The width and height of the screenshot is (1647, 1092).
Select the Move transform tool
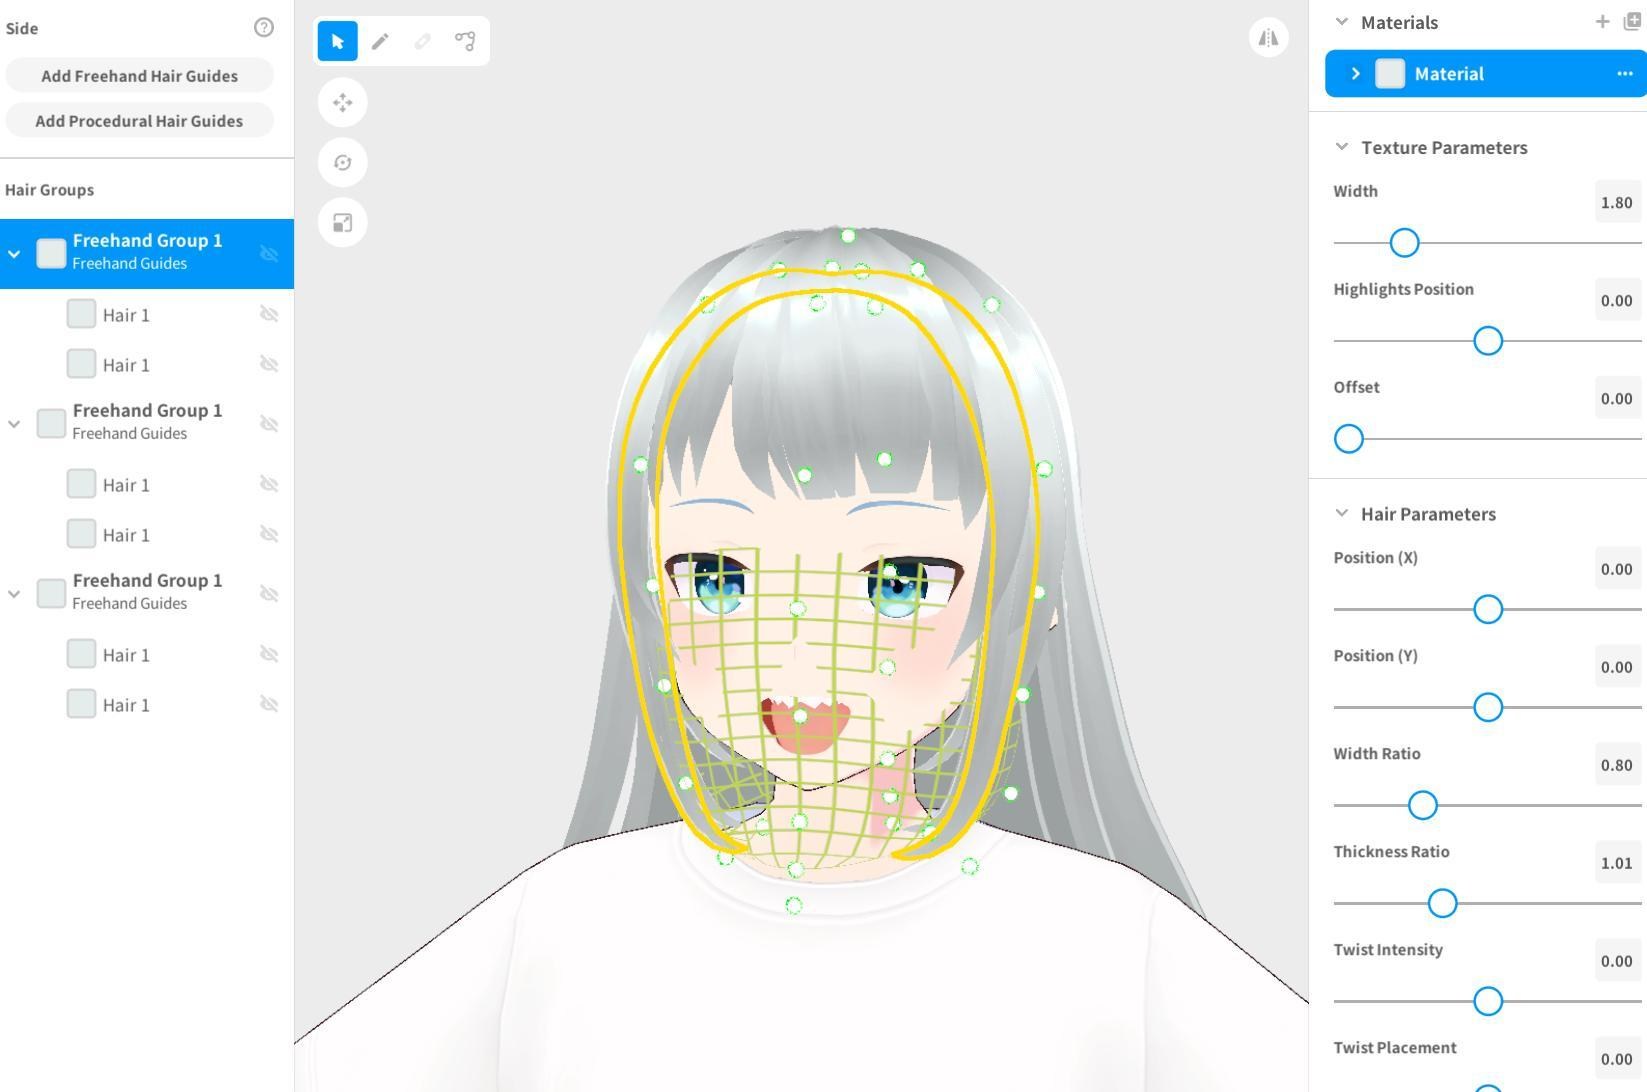[x=343, y=102]
